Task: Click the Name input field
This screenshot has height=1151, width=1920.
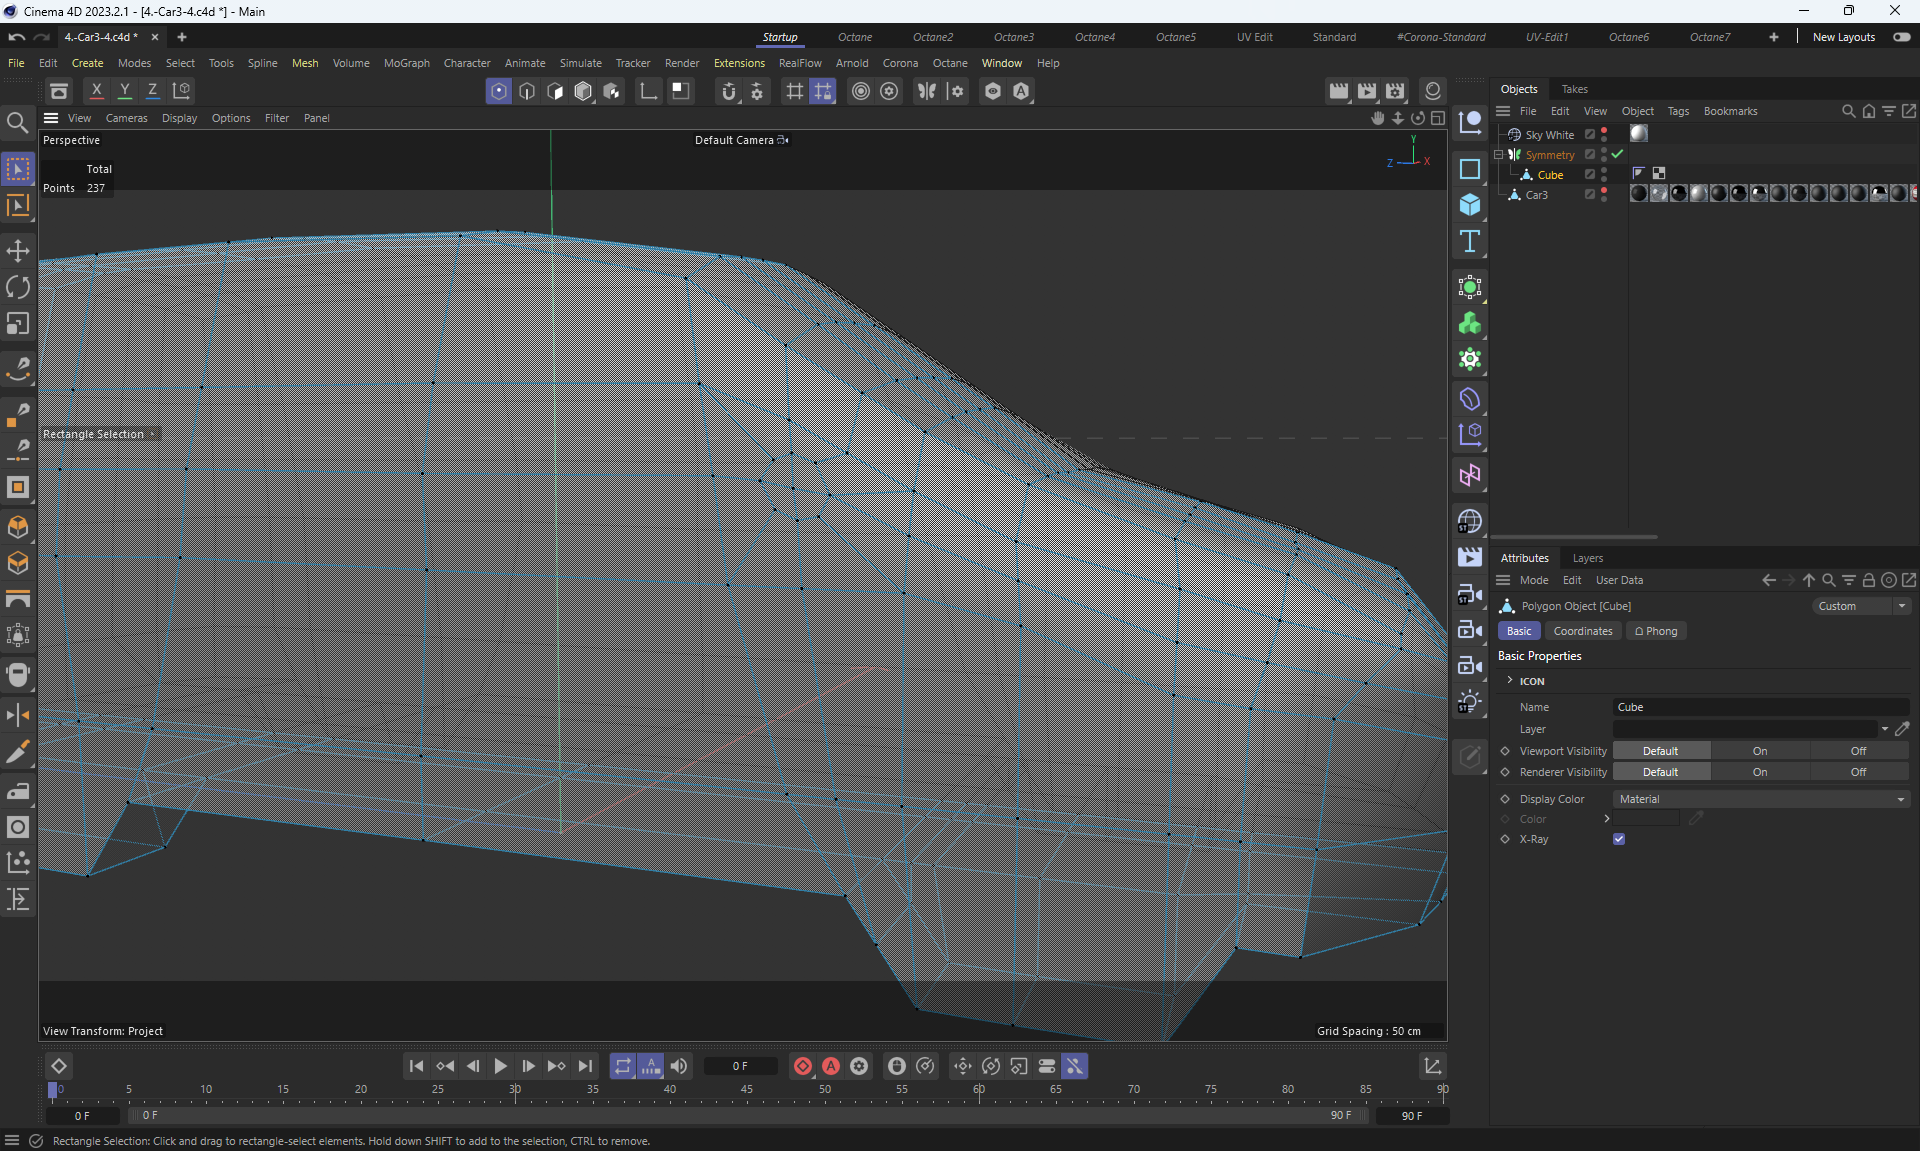Action: coord(1760,707)
